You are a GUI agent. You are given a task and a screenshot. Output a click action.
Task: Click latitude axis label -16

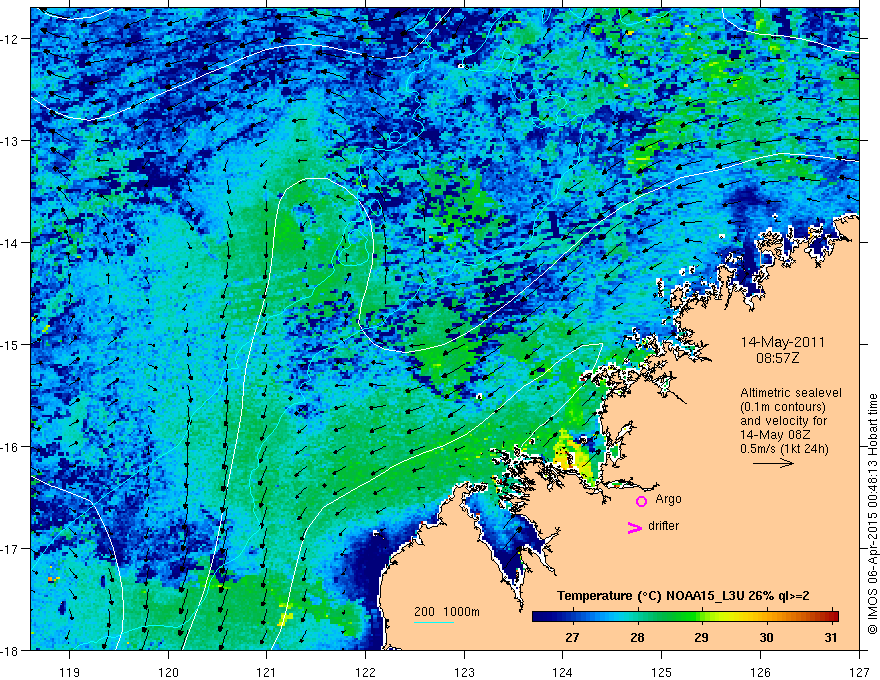[x=10, y=447]
